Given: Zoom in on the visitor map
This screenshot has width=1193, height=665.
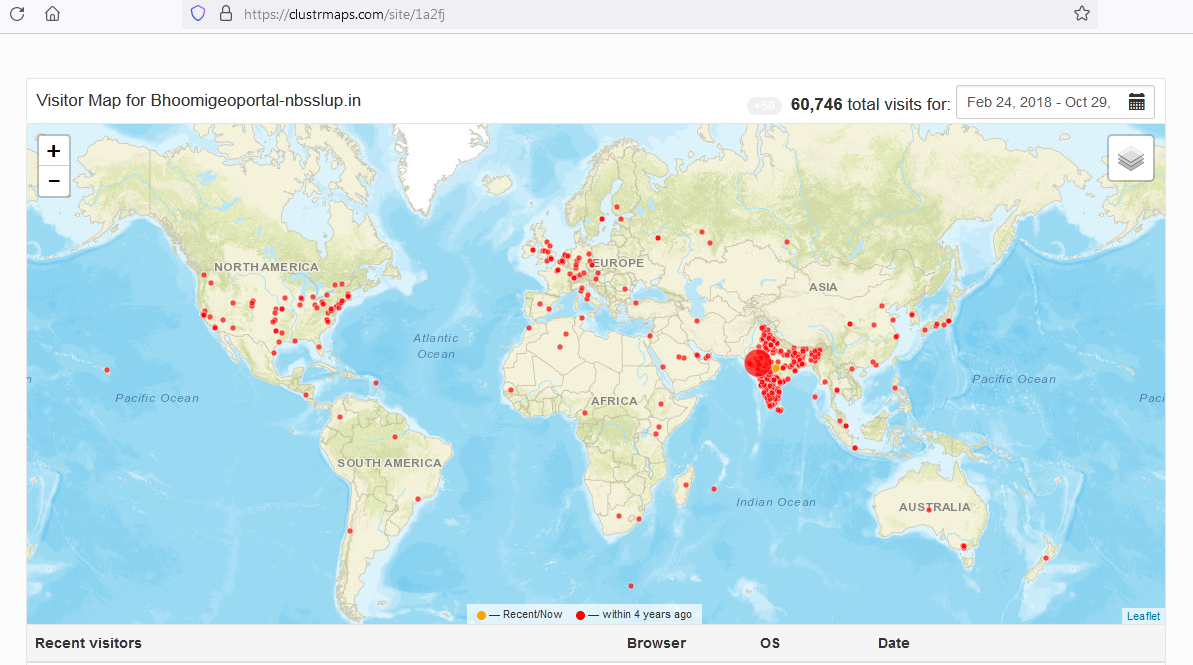Looking at the screenshot, I should tap(54, 151).
